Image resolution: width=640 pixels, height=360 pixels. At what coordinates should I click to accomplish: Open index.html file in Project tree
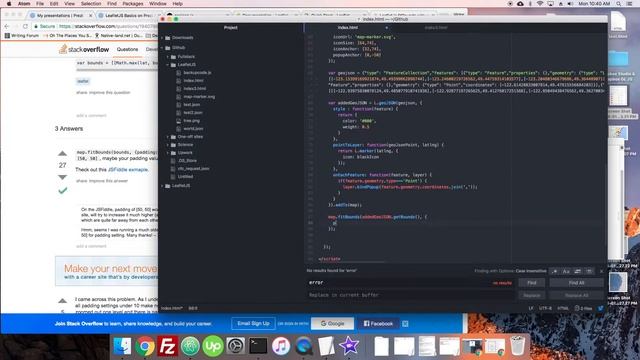(191, 80)
